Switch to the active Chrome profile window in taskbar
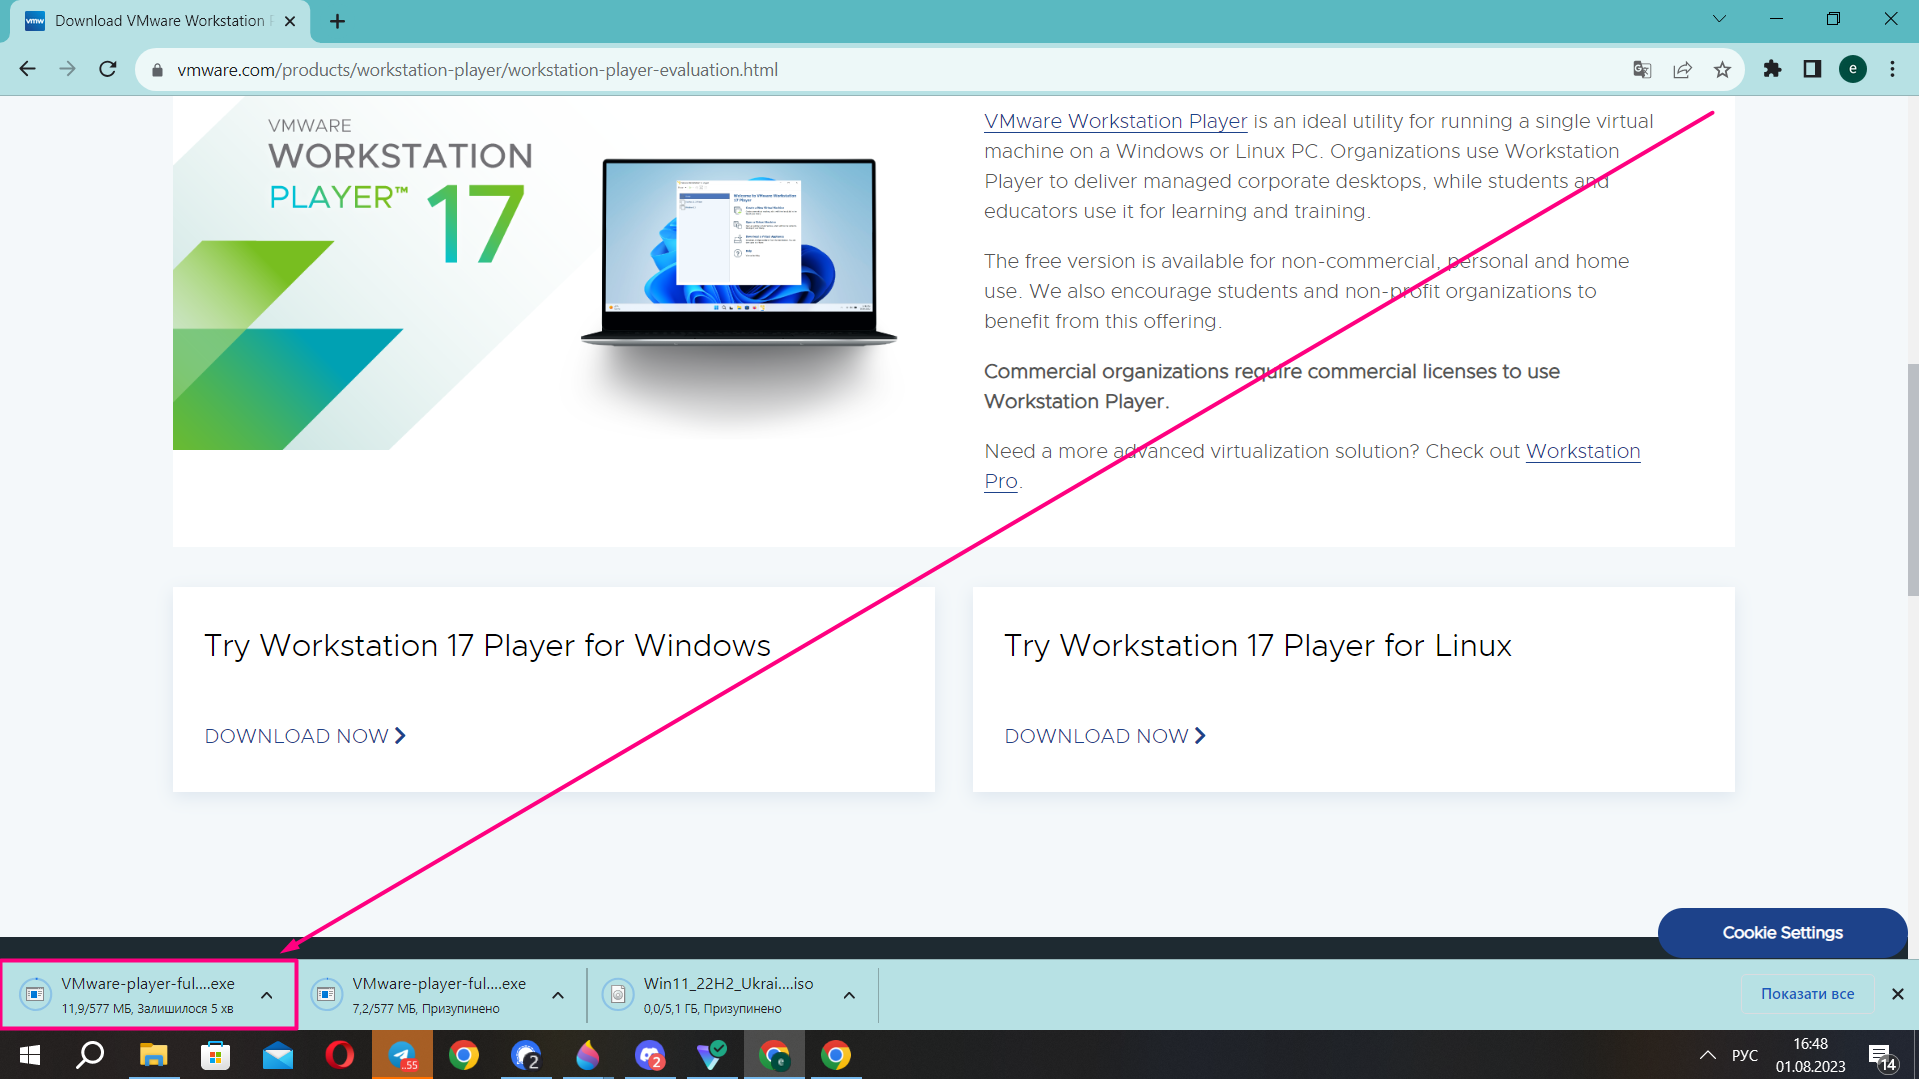This screenshot has width=1919, height=1079. tap(774, 1055)
